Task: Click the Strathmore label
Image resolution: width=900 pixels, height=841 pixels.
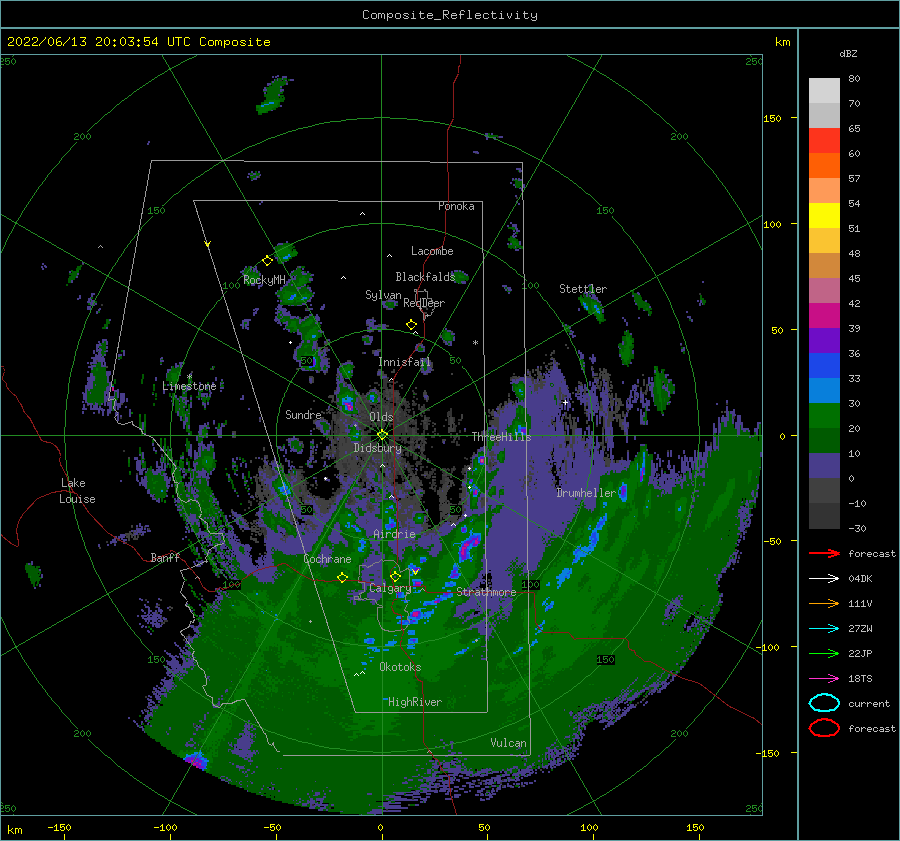Action: [x=486, y=592]
